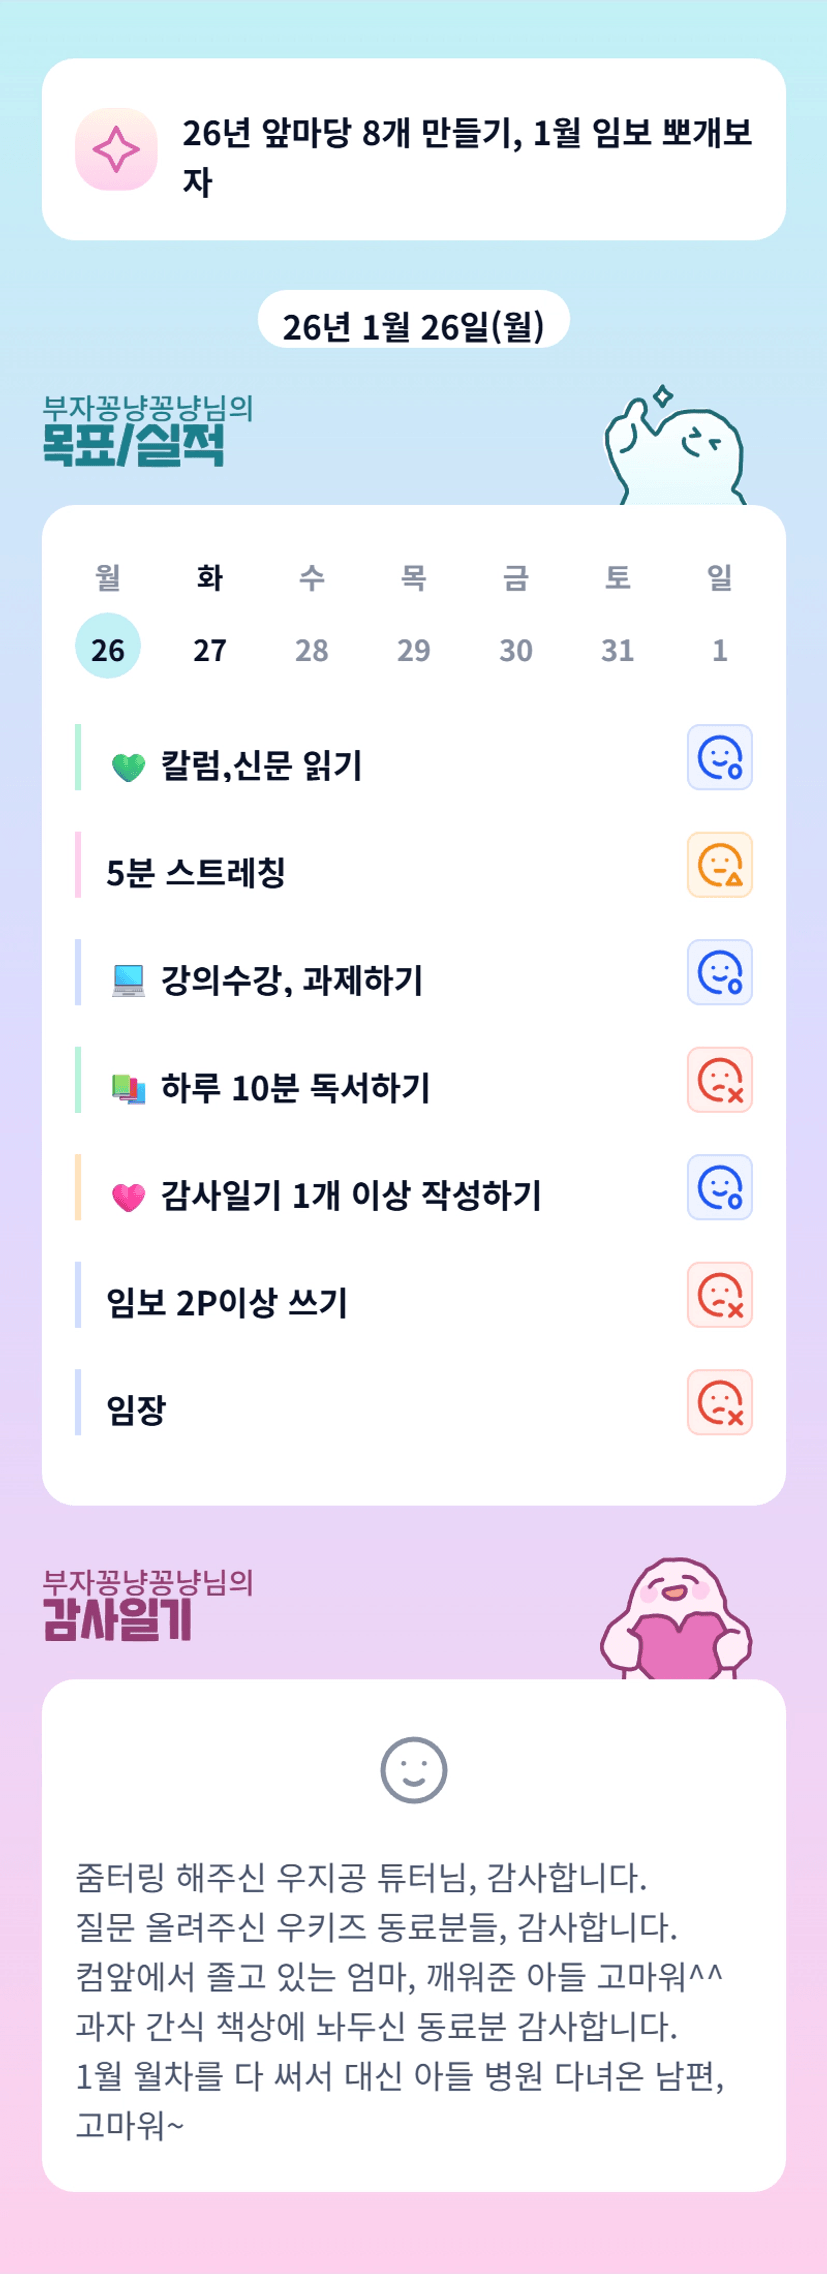Image resolution: width=827 pixels, height=2274 pixels.
Task: Click blue status face for 강의수강, 과제하기
Action: (719, 972)
